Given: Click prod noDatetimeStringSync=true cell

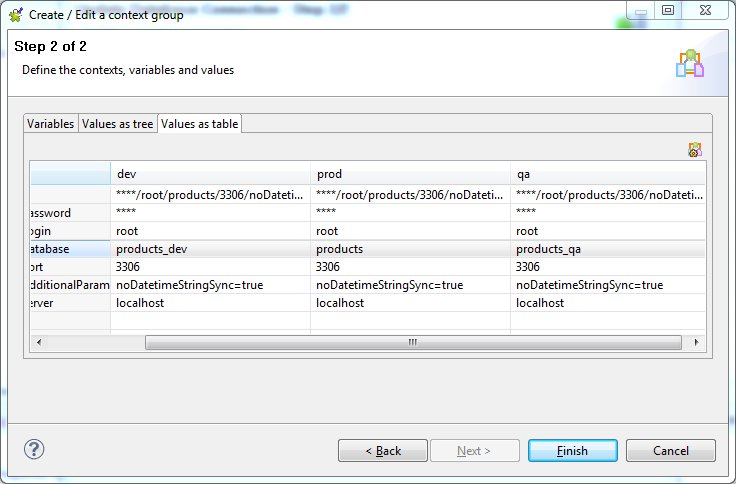Looking at the screenshot, I should [410, 285].
